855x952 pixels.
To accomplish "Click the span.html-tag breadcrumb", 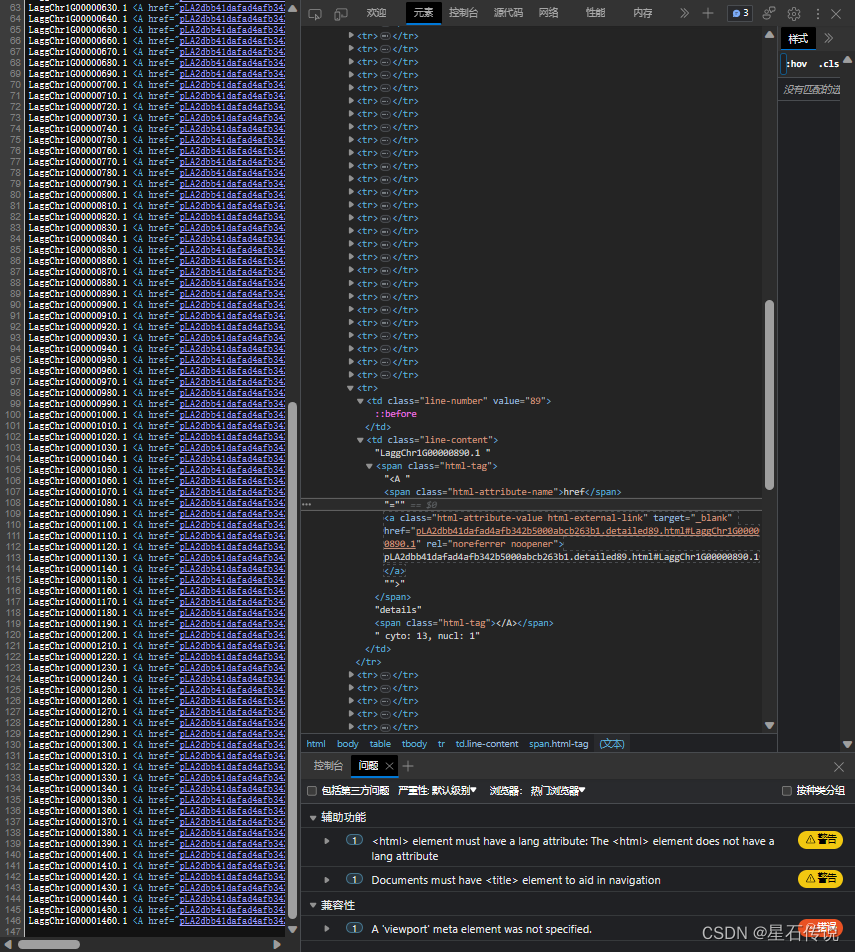I will [559, 744].
